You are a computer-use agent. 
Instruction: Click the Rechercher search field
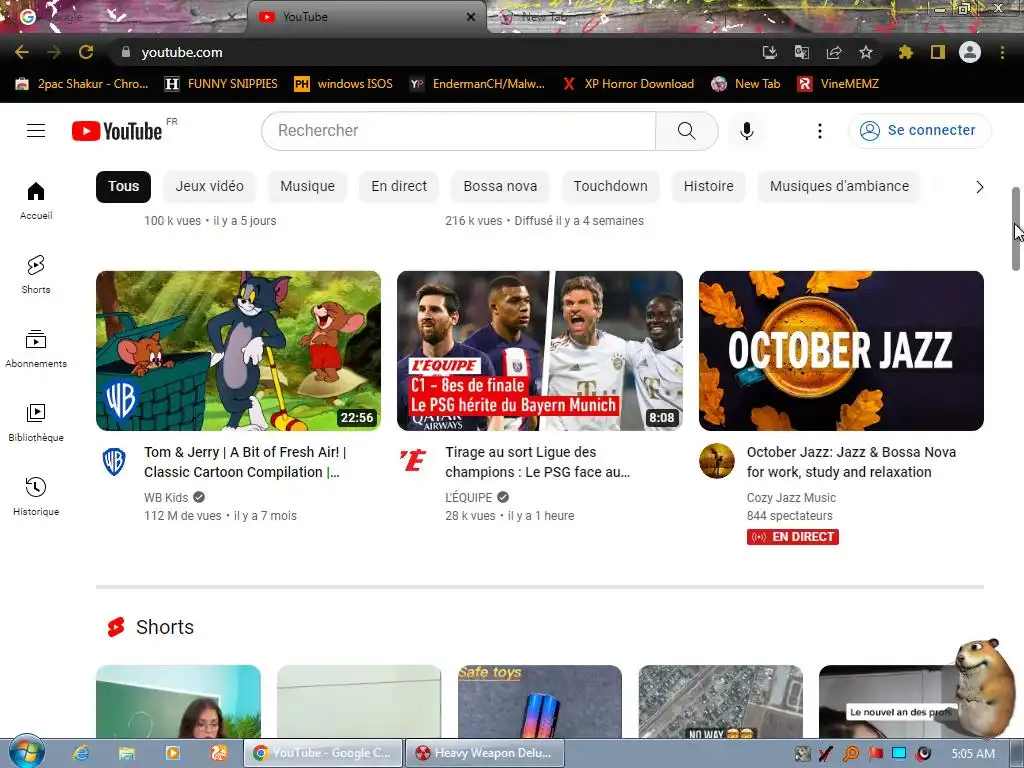[458, 131]
